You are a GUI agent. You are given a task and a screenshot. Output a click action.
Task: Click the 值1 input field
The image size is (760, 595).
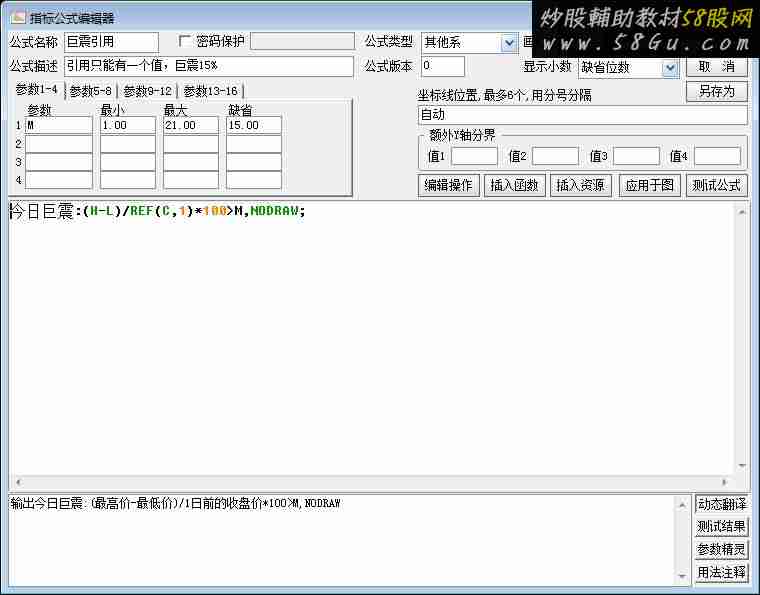474,156
